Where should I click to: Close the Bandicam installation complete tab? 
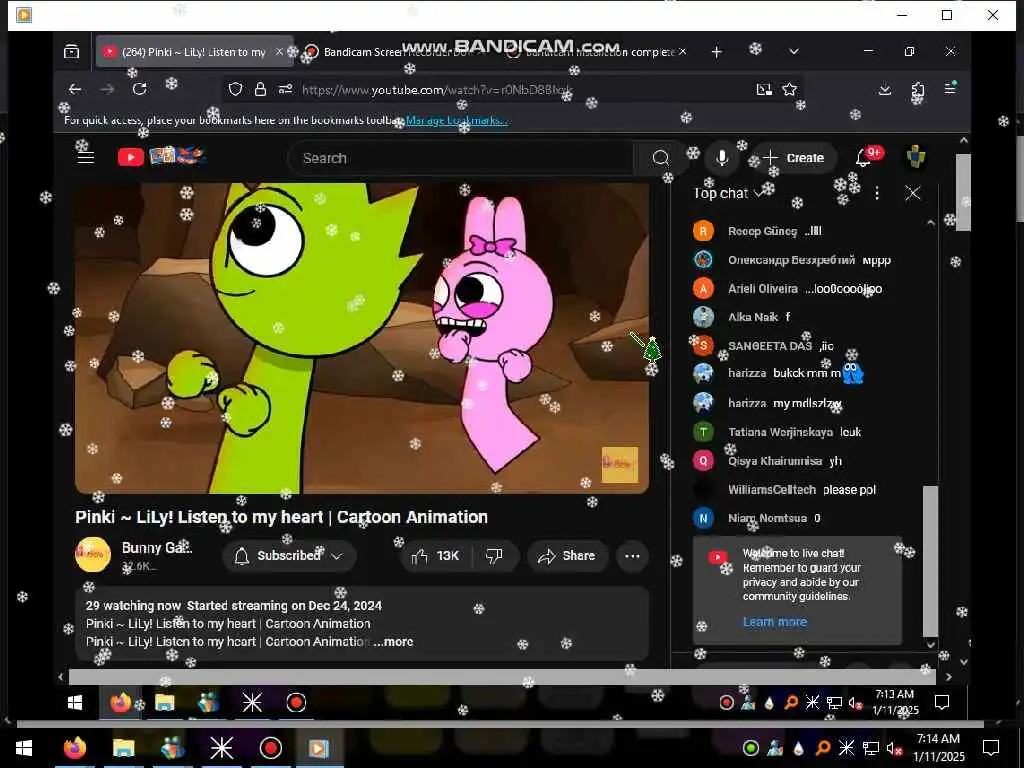pos(682,52)
